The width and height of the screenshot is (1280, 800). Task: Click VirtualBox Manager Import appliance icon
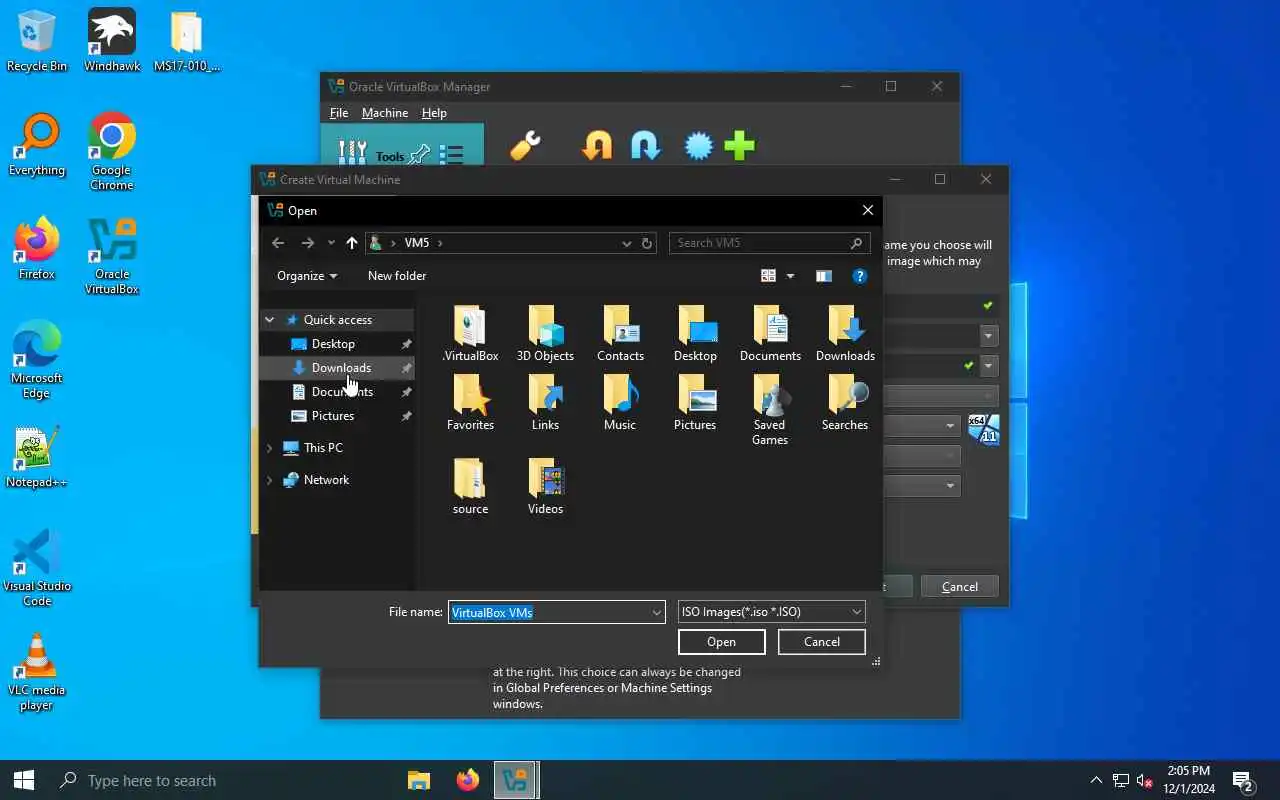click(x=597, y=147)
